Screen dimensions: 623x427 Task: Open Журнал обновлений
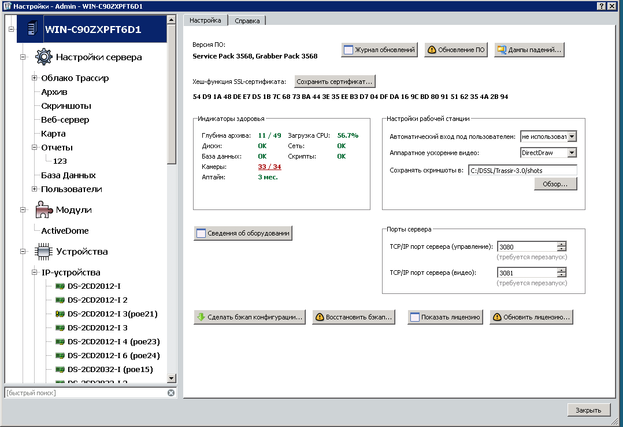[x=379, y=50]
